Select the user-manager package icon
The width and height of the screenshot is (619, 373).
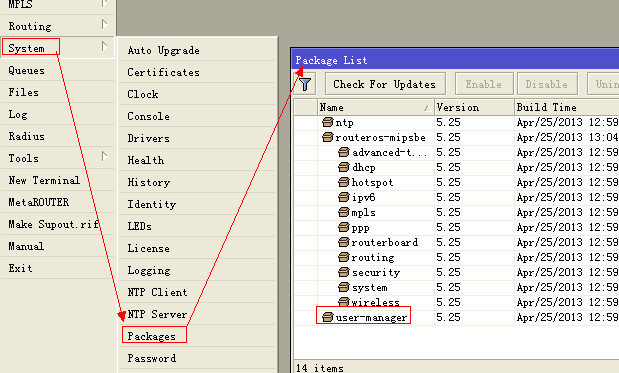pyautogui.click(x=328, y=317)
